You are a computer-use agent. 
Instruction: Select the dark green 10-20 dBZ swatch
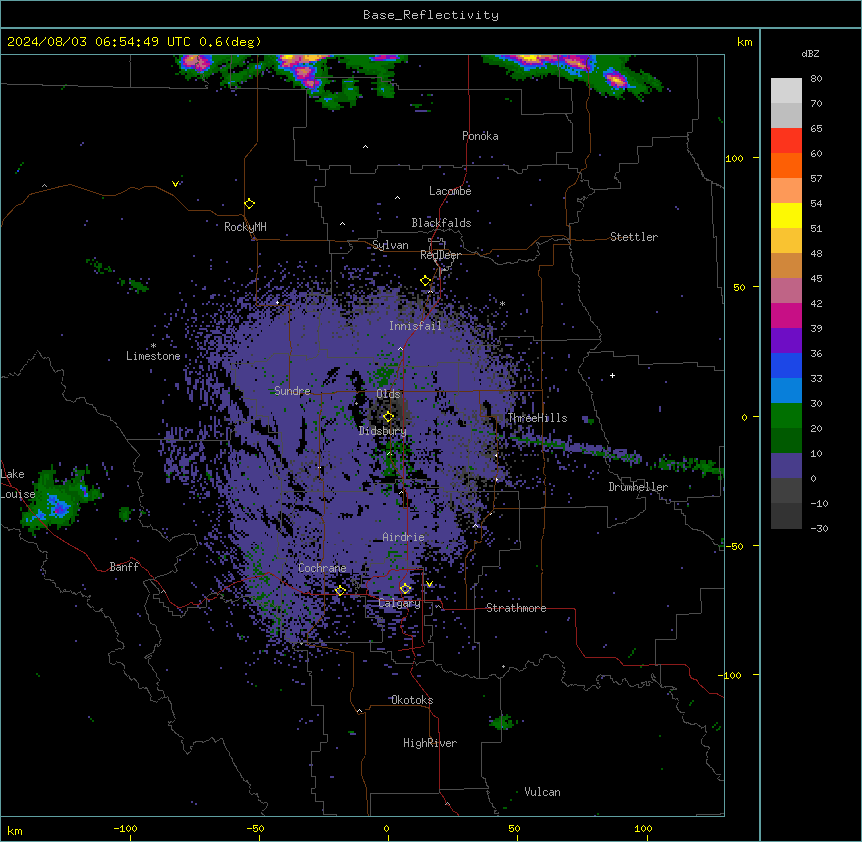786,441
